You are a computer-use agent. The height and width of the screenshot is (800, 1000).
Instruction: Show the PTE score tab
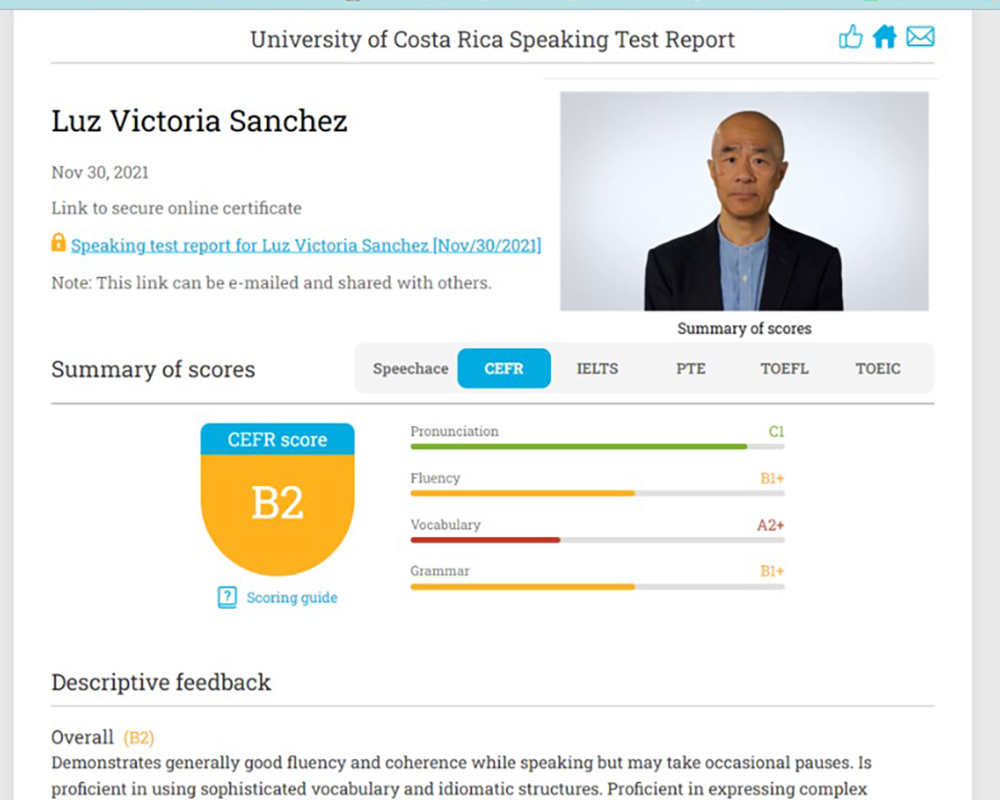point(691,369)
